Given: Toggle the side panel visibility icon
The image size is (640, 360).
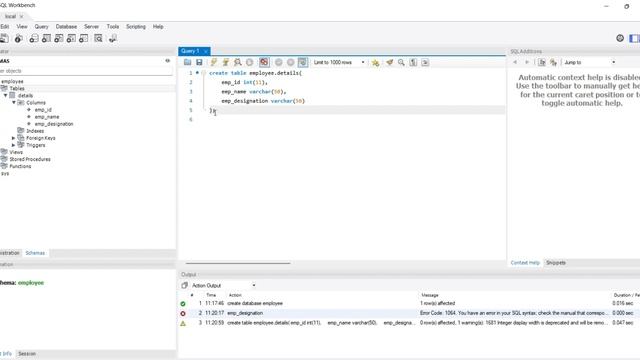Looking at the screenshot, I should tap(635, 38).
